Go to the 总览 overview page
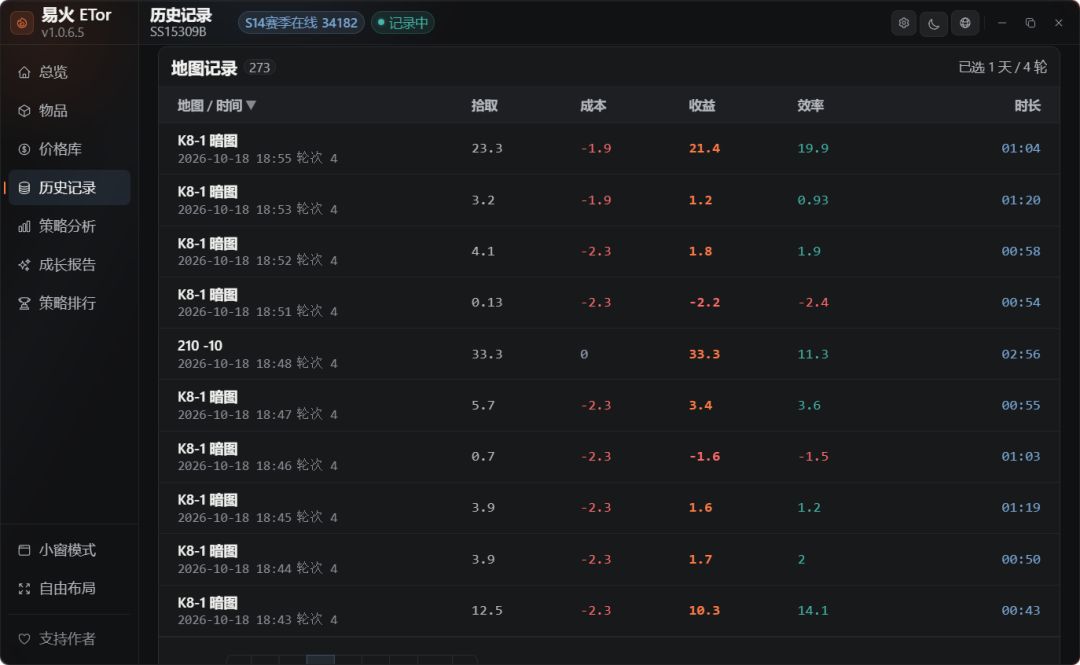The image size is (1080, 665). (x=69, y=72)
